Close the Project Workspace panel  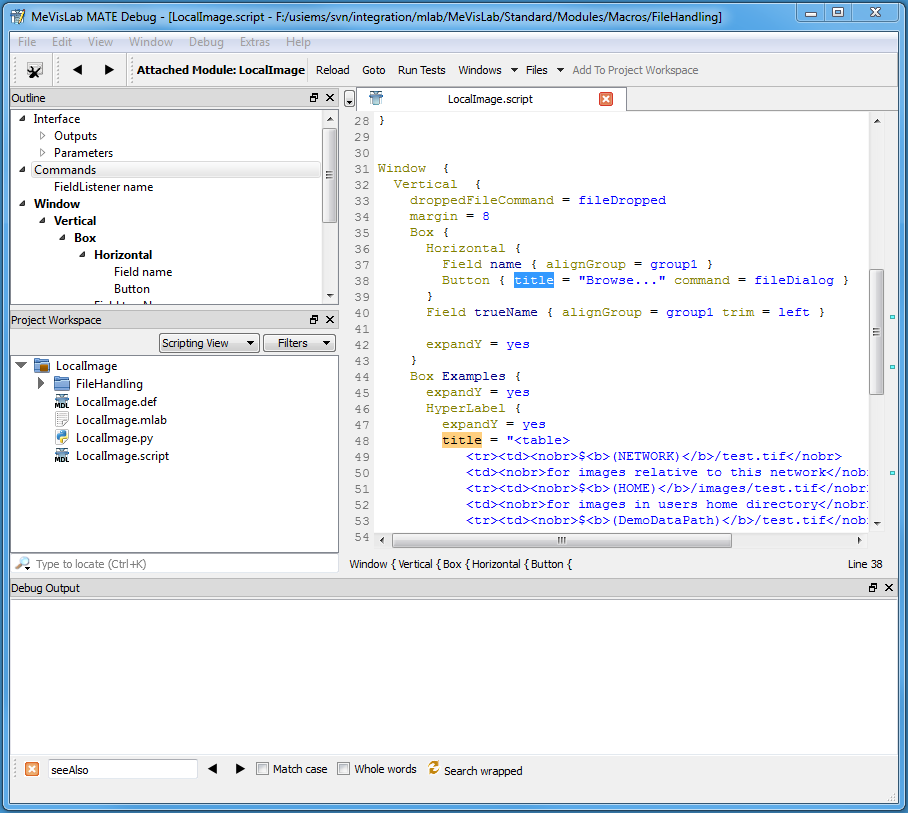point(329,320)
